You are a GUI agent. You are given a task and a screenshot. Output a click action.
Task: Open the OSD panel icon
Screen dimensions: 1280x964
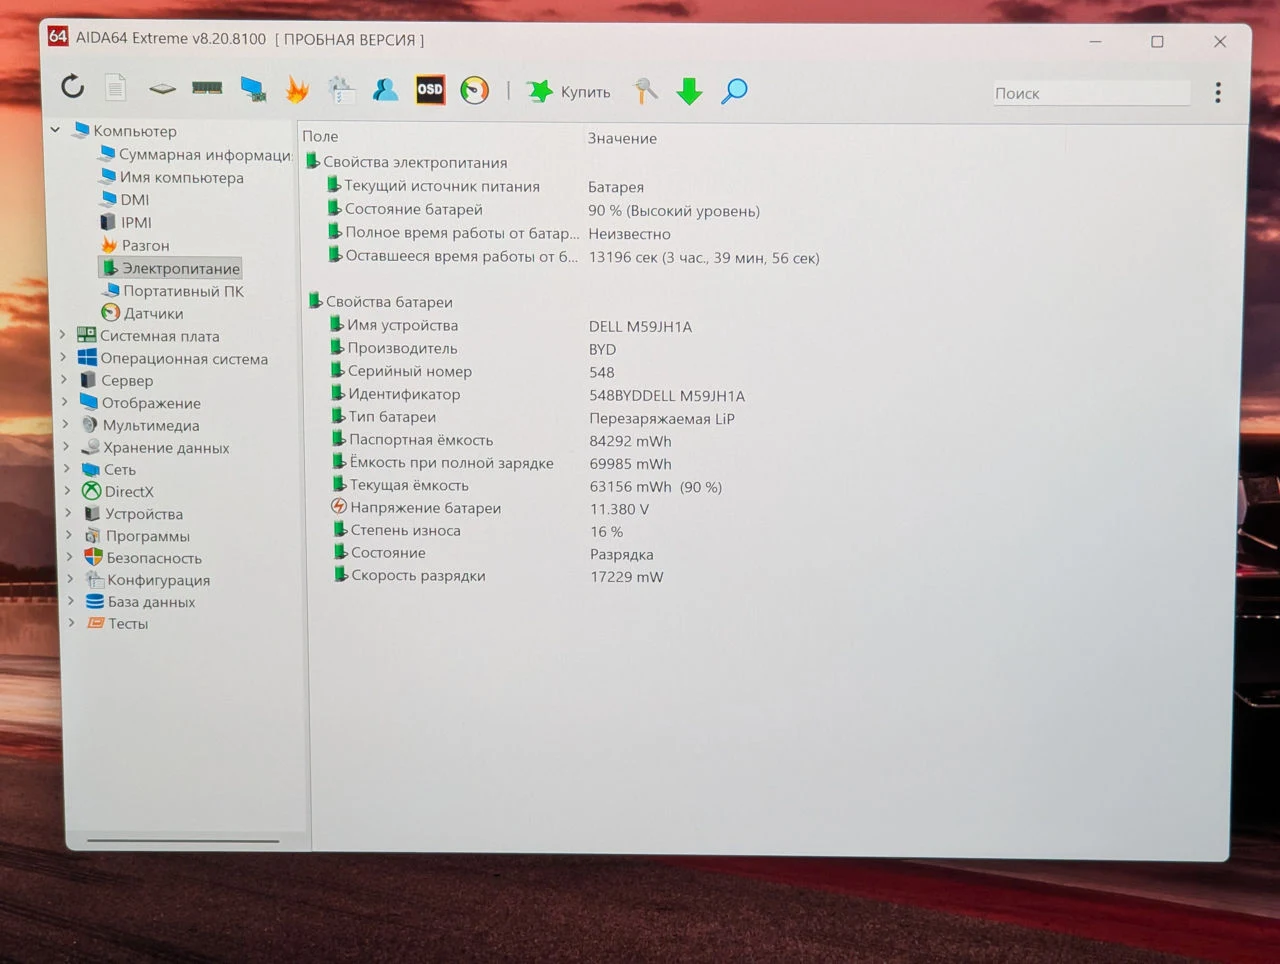click(x=430, y=90)
